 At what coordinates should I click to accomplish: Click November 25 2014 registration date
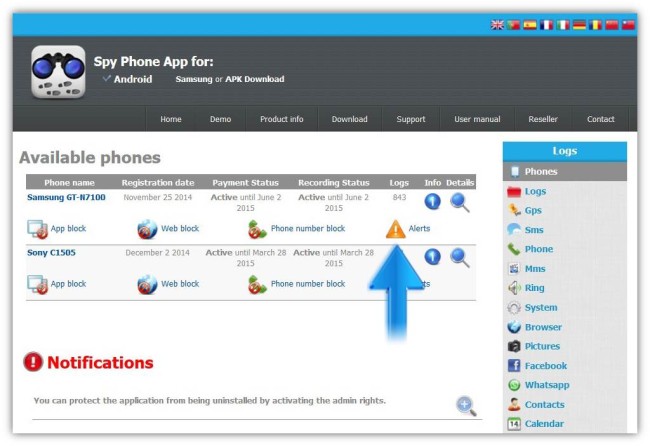158,197
